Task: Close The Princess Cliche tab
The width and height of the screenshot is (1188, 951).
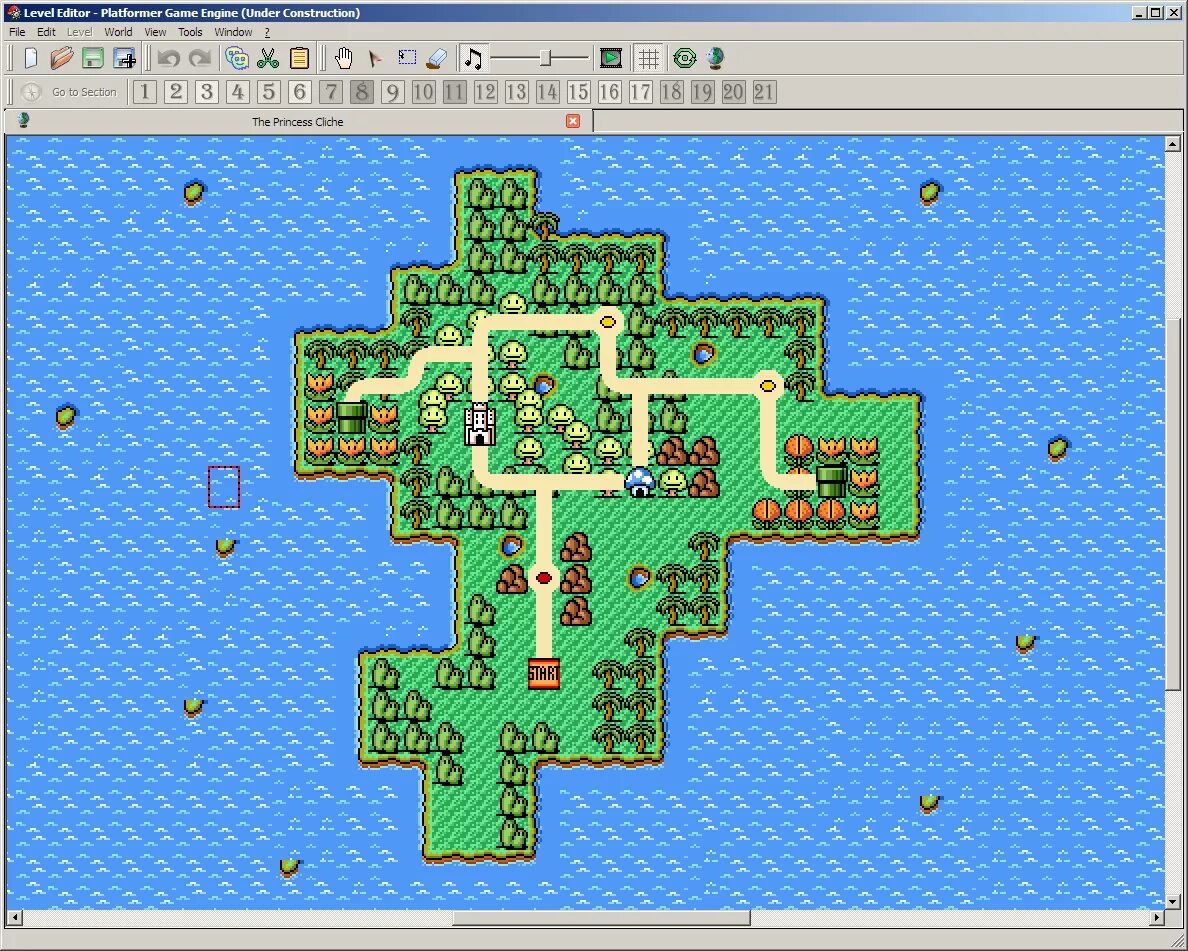Action: click(574, 121)
